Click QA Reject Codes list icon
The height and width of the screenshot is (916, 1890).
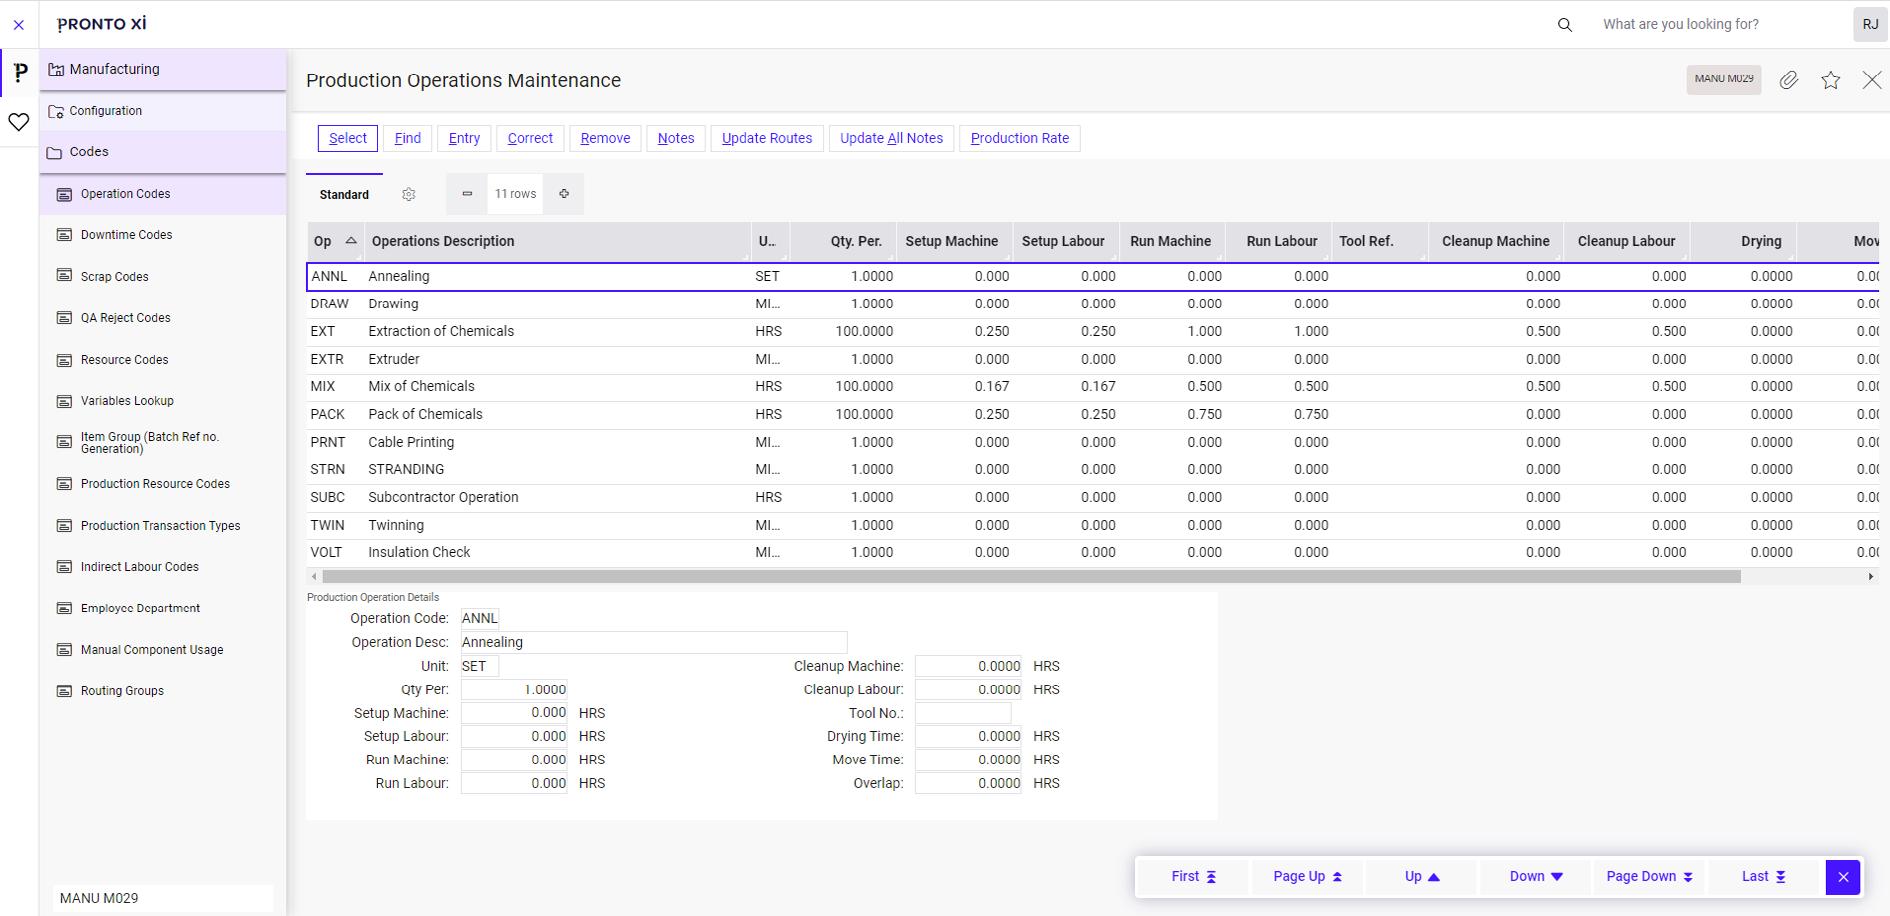pyautogui.click(x=64, y=318)
